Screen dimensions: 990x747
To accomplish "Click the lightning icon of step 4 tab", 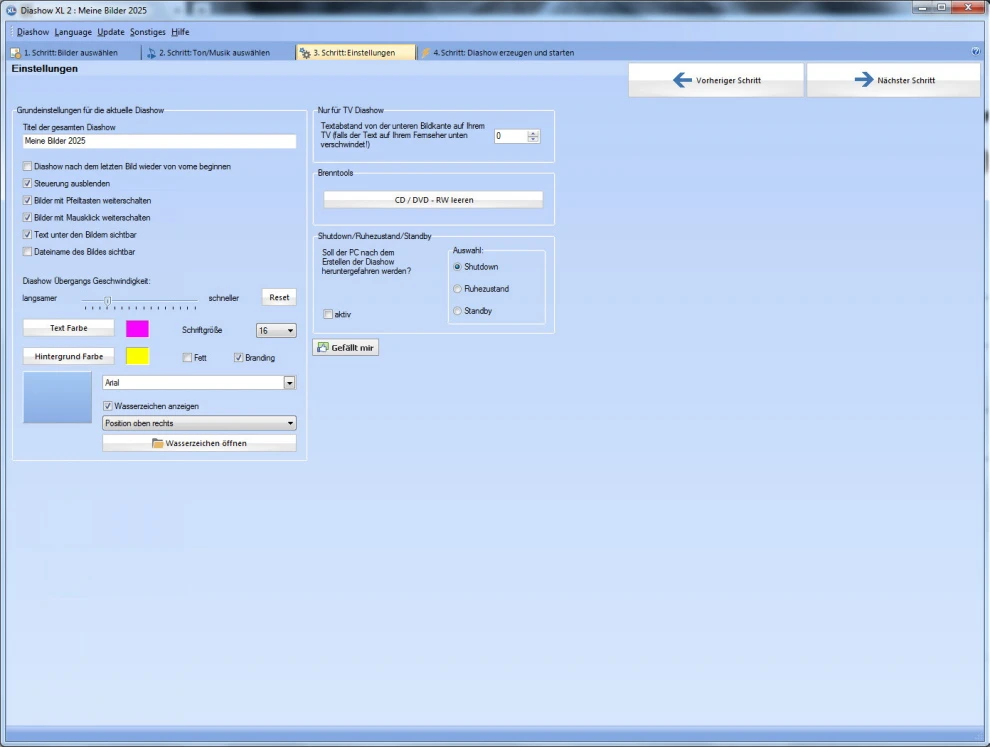I will 426,53.
